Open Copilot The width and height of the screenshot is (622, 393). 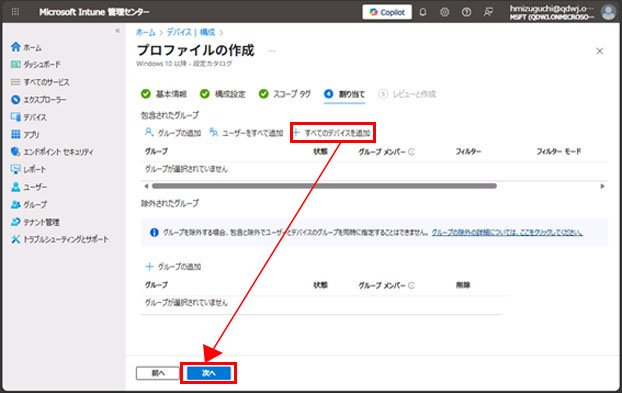[387, 12]
